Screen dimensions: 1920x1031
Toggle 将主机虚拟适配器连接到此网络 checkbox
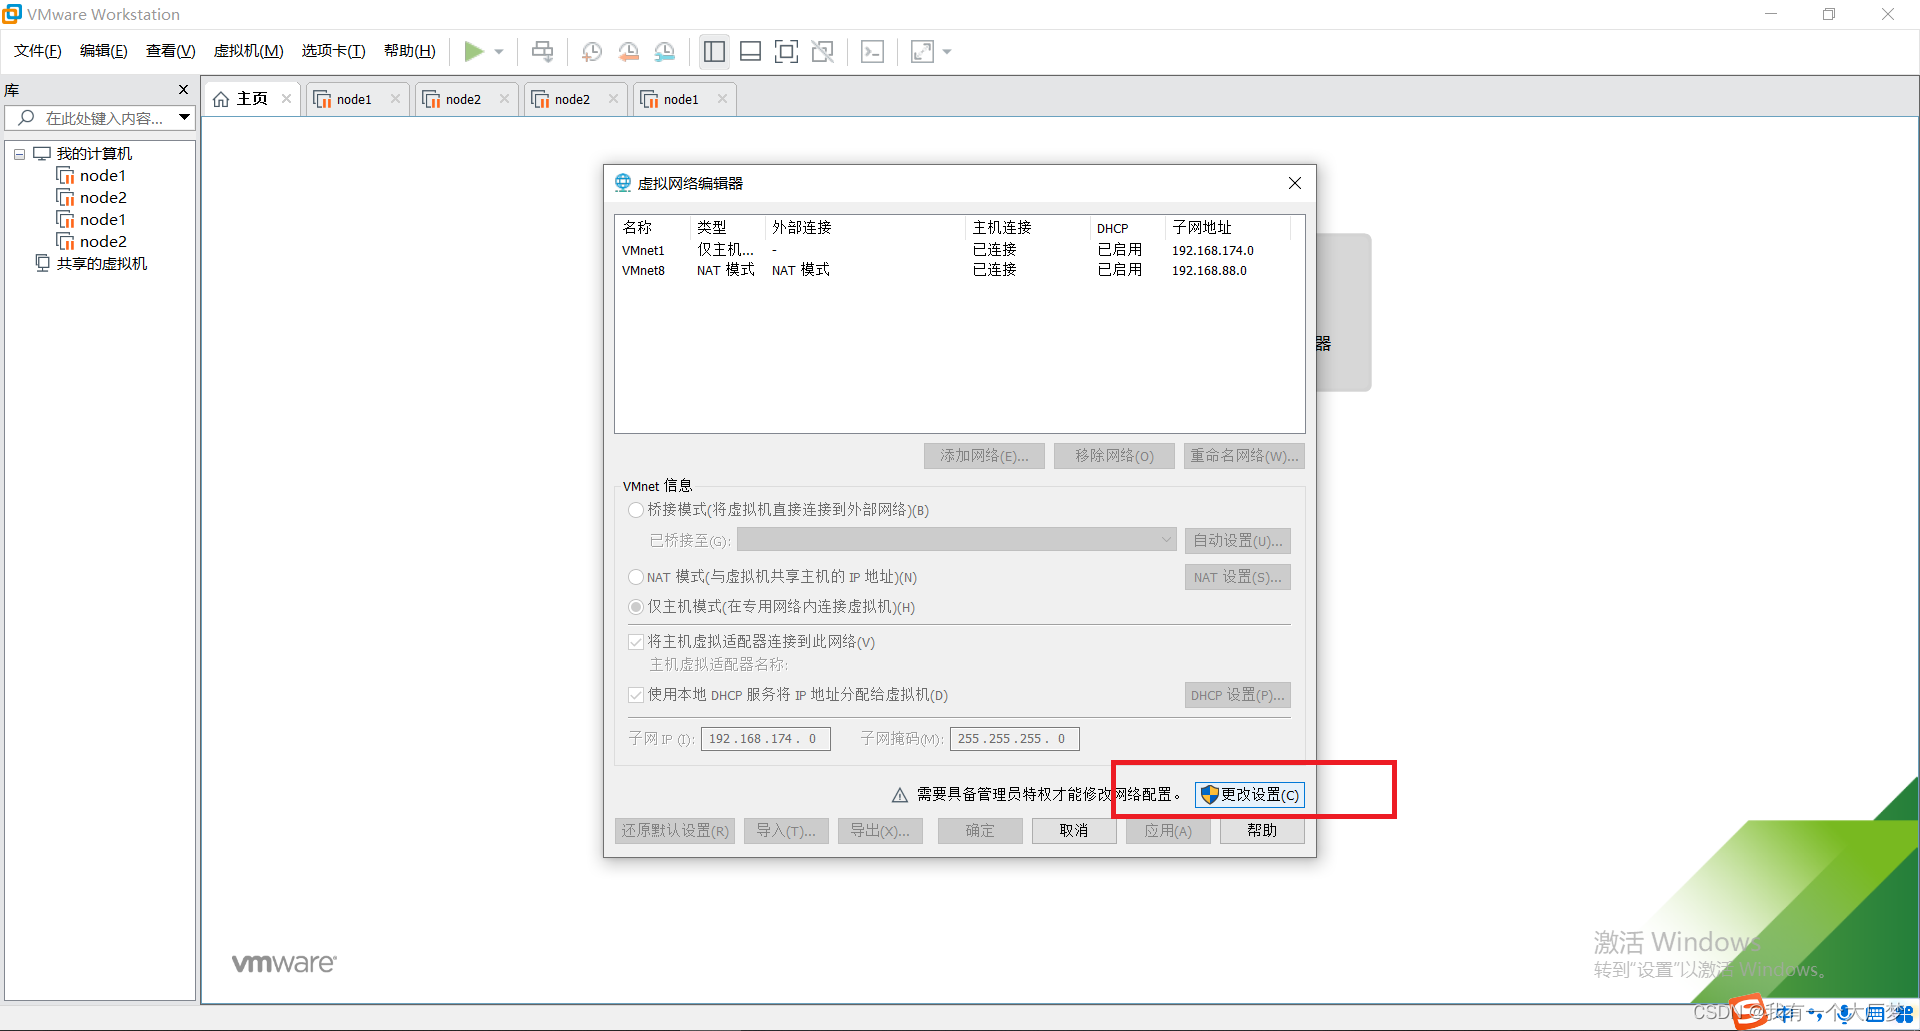636,642
